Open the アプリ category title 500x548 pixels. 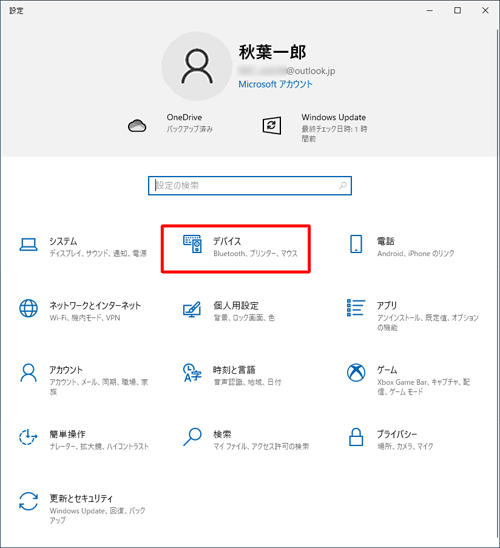(387, 305)
